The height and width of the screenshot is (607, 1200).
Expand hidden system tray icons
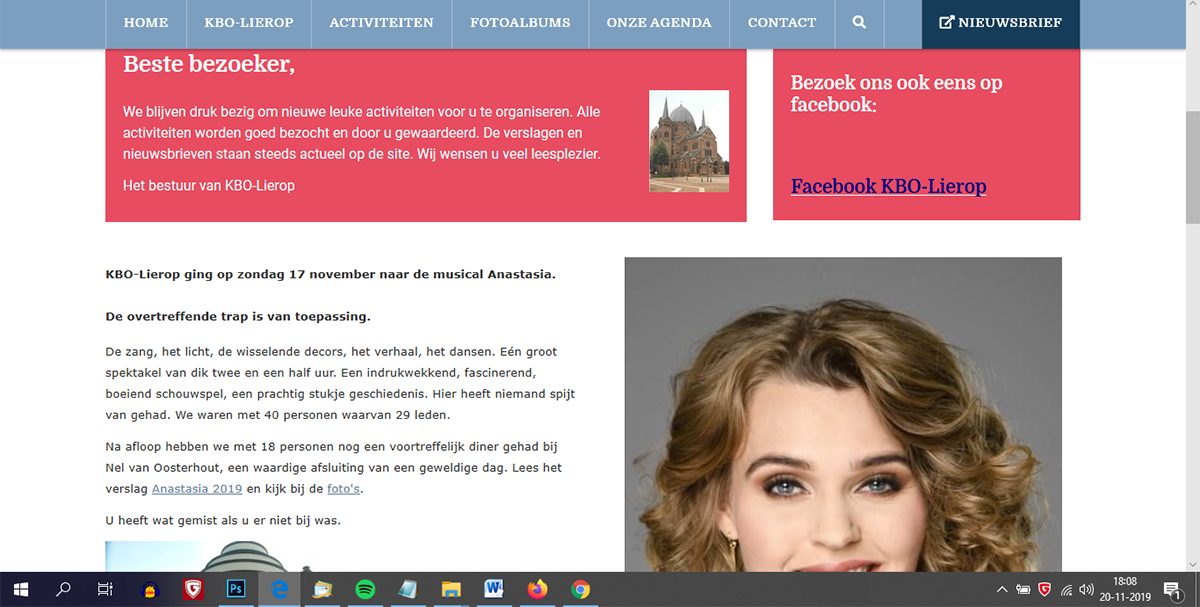(1003, 590)
